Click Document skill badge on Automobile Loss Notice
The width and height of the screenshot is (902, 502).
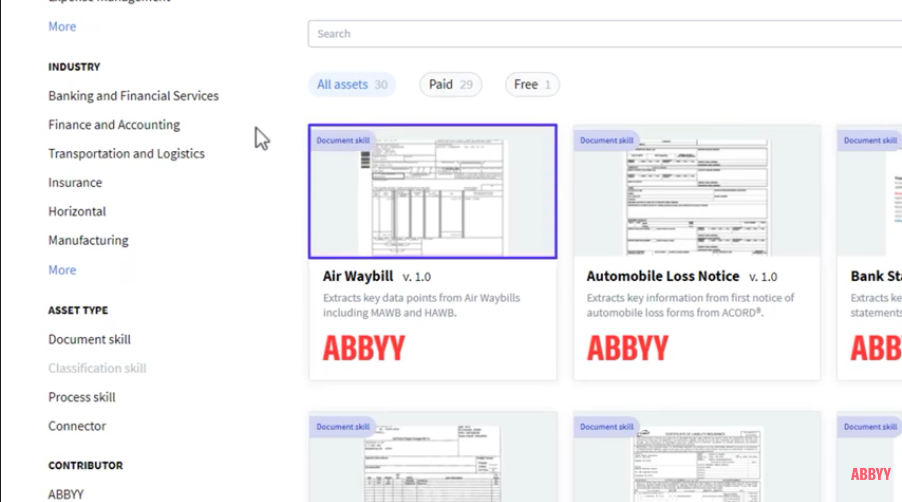tap(606, 140)
